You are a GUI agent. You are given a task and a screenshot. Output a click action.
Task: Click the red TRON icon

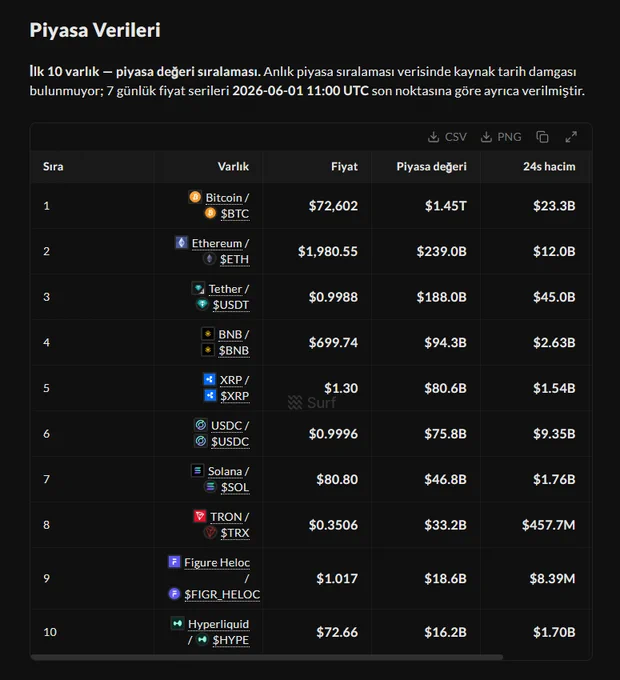200,516
